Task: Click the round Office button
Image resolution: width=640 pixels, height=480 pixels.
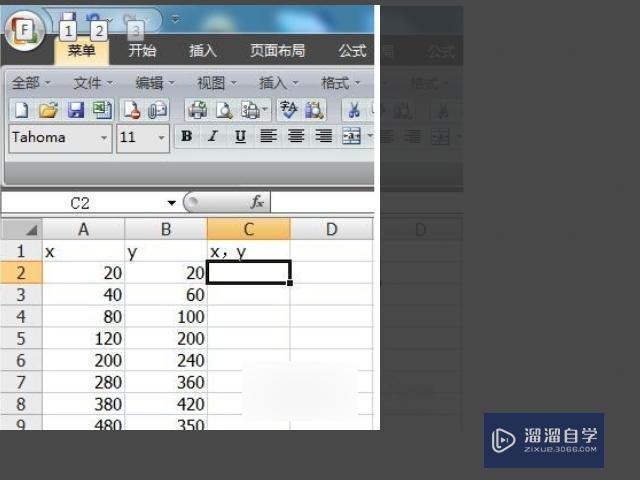Action: point(24,31)
